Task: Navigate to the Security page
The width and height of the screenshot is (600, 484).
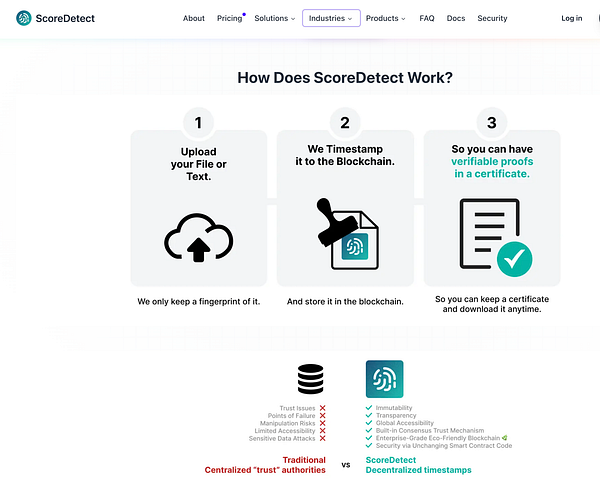Action: coord(492,18)
